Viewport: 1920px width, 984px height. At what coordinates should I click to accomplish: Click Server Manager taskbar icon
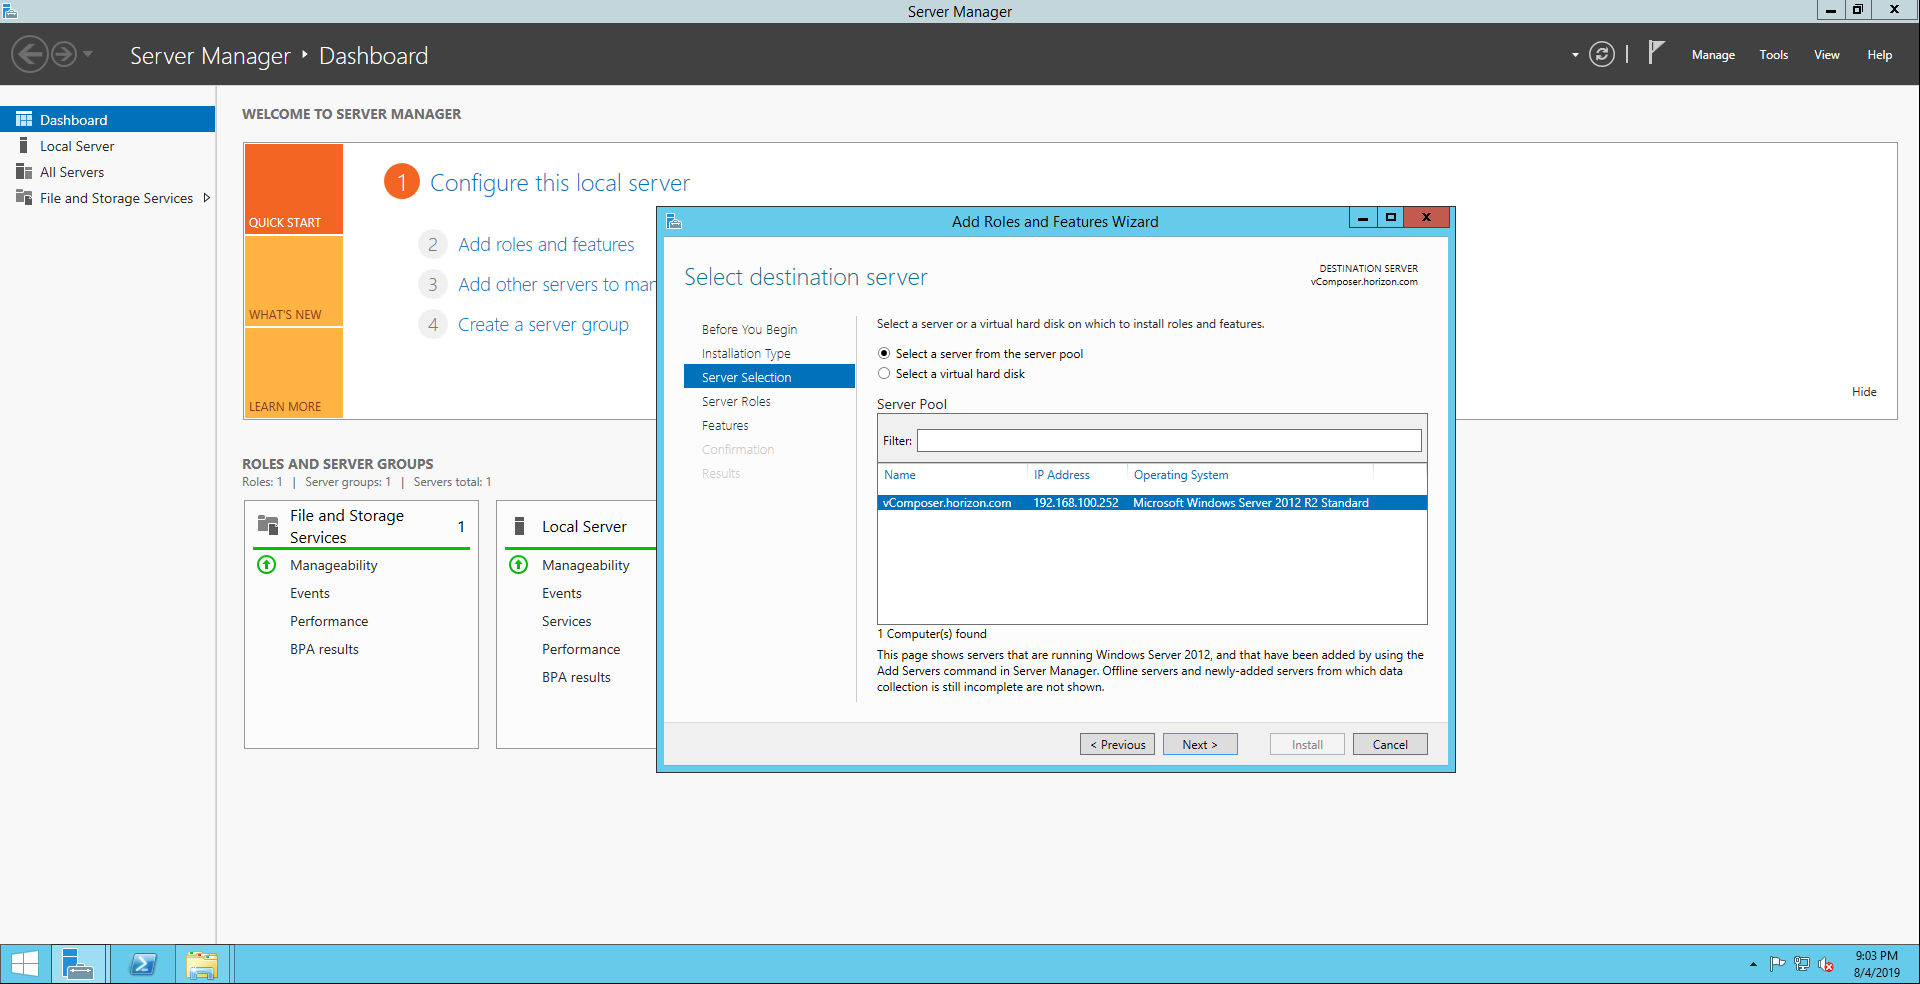coord(78,964)
